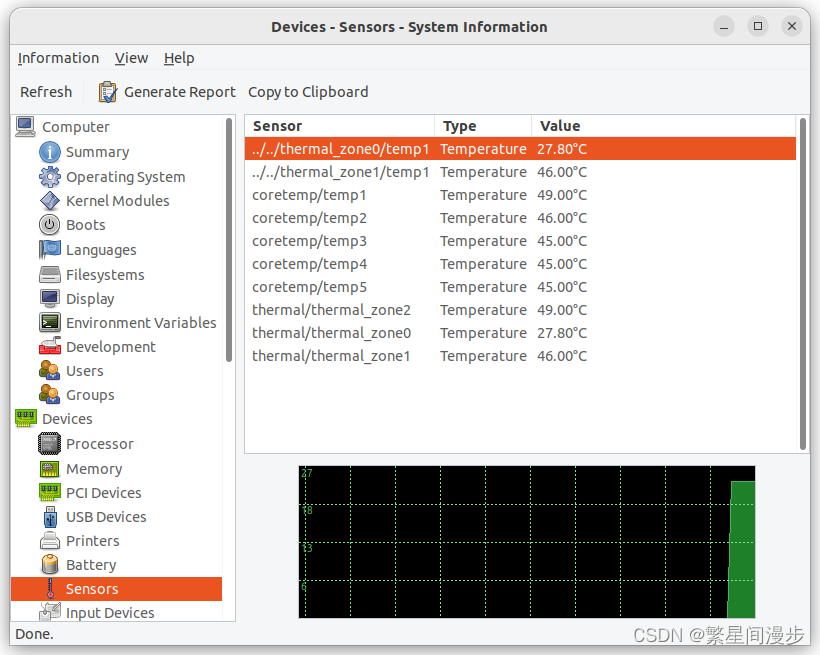Click the green temperature graph bar

click(742, 549)
